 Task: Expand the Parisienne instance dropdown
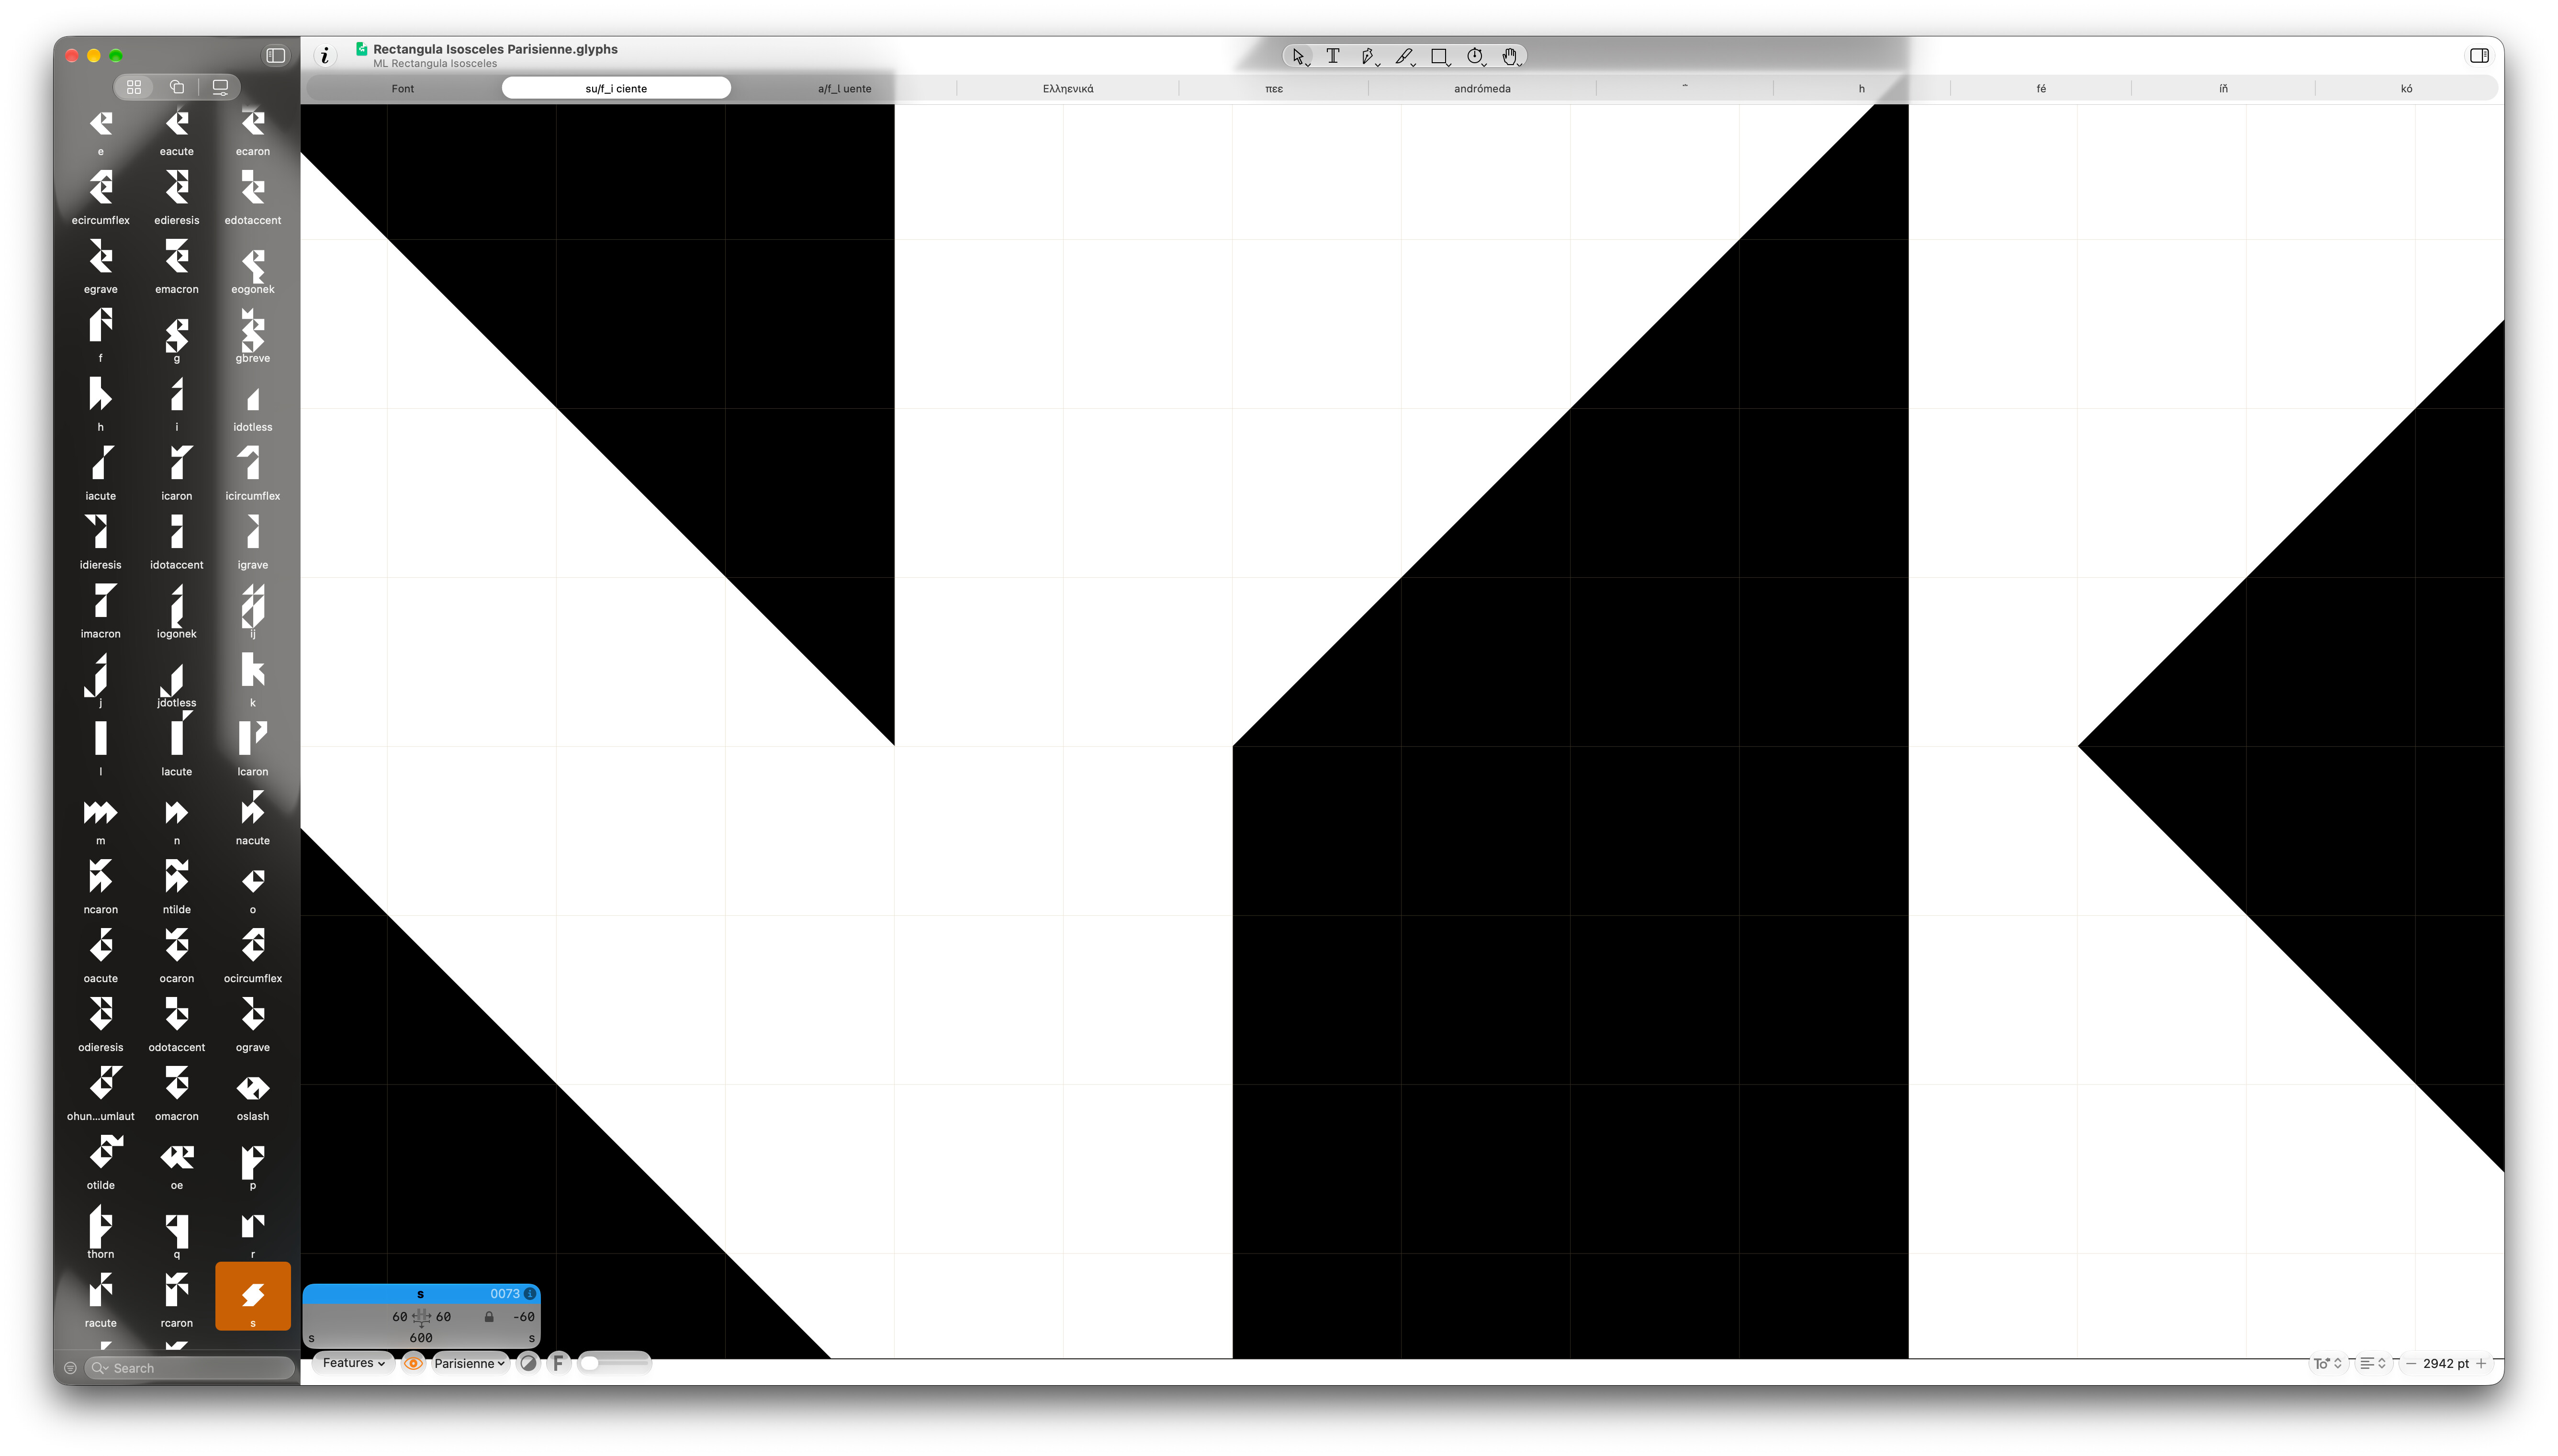coord(469,1363)
